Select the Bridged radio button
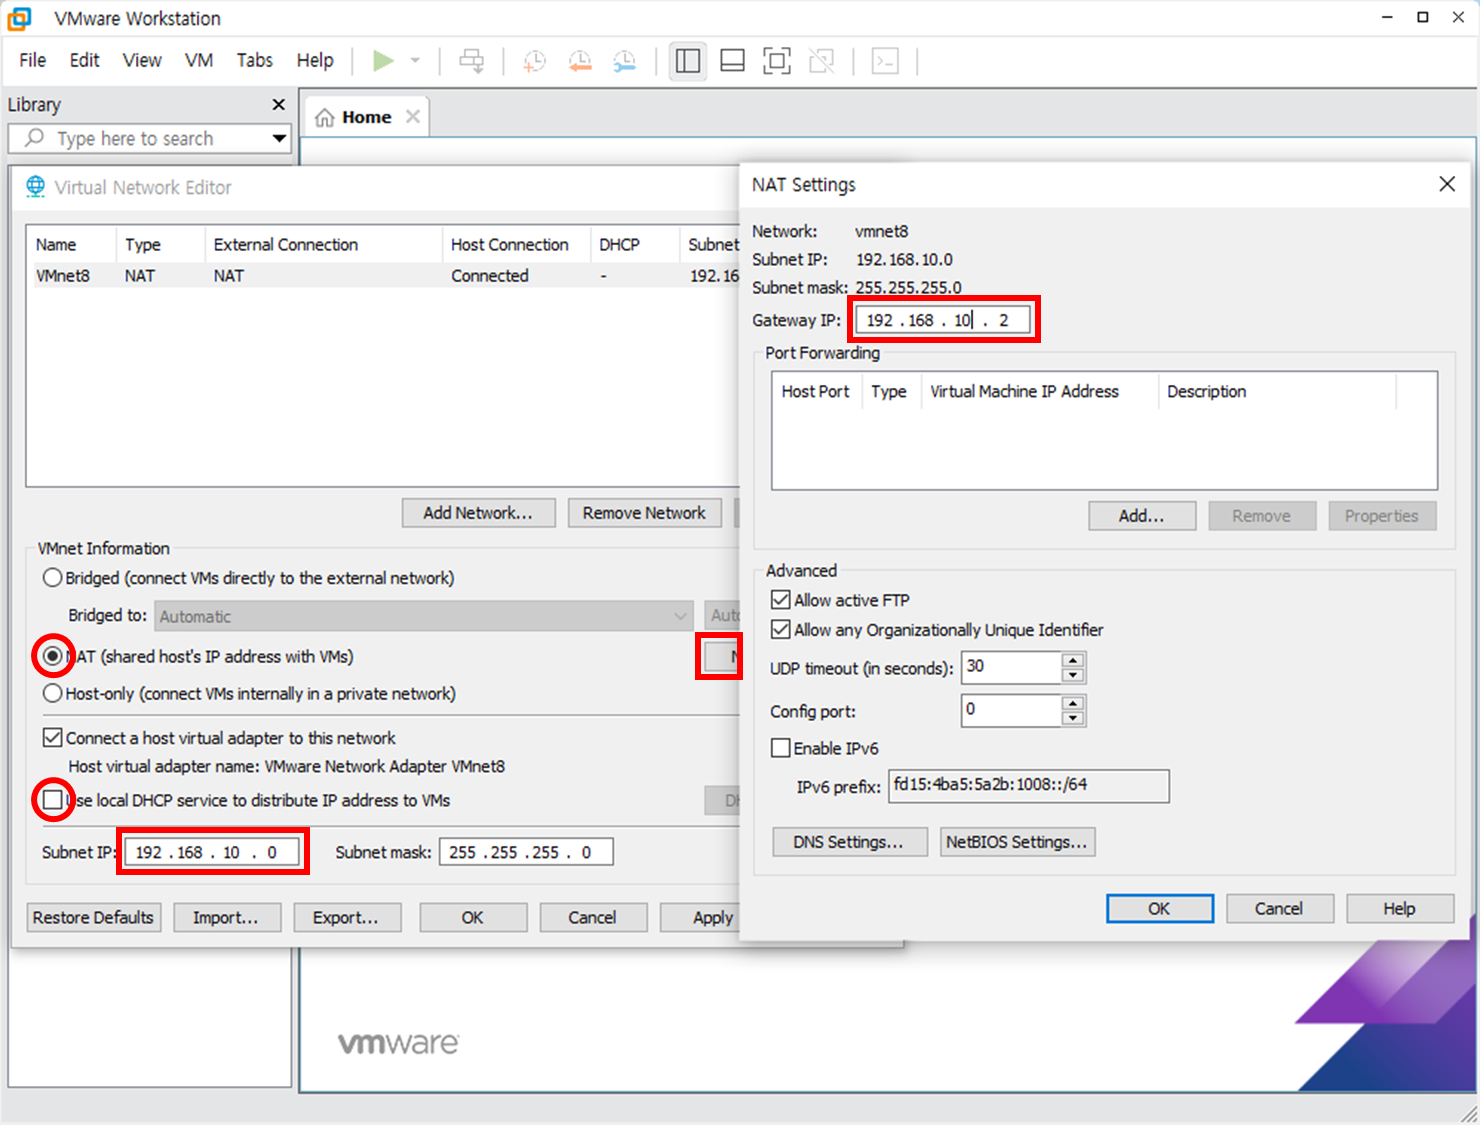 coord(52,578)
